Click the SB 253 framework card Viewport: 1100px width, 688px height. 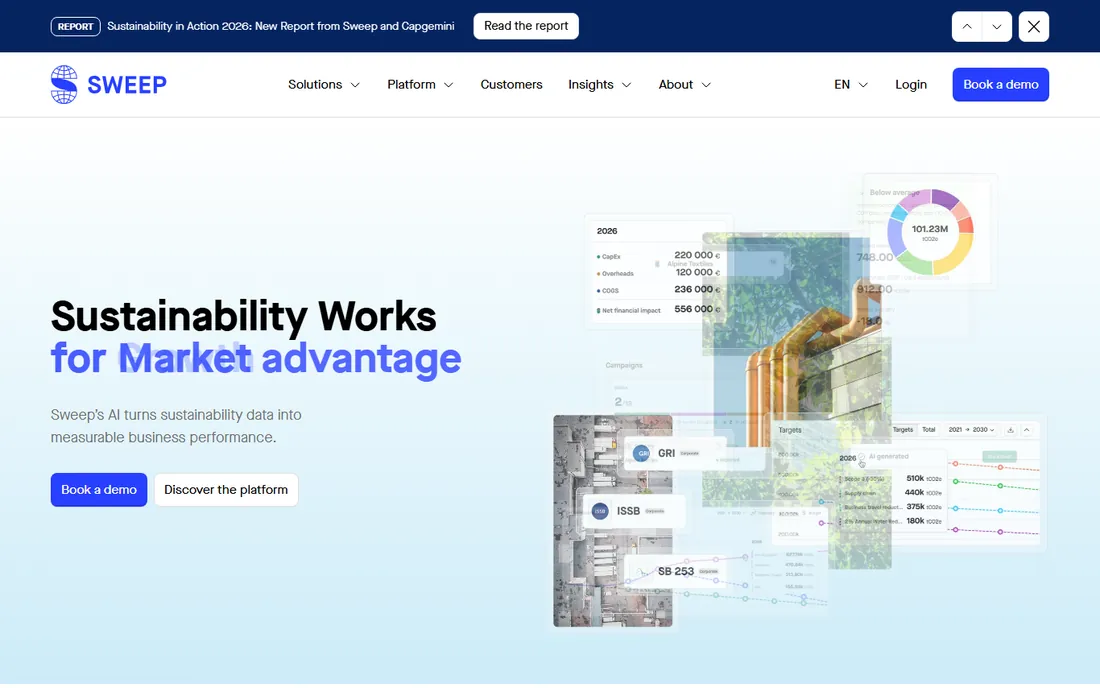[x=677, y=572]
